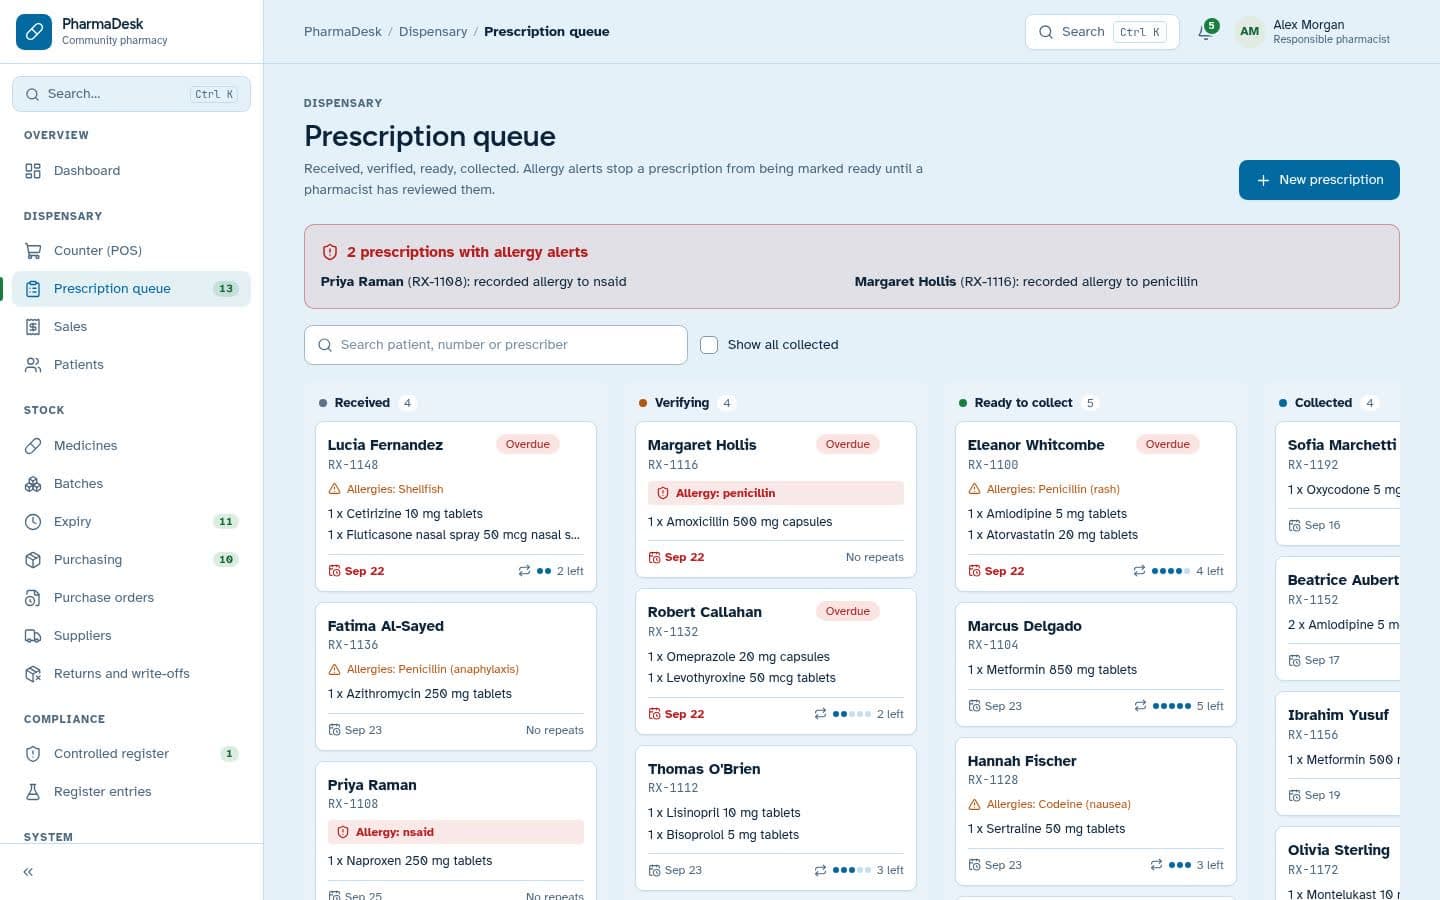Select Margaret Hollis card in Verifying
Screen dimensions: 1440x900
point(776,500)
